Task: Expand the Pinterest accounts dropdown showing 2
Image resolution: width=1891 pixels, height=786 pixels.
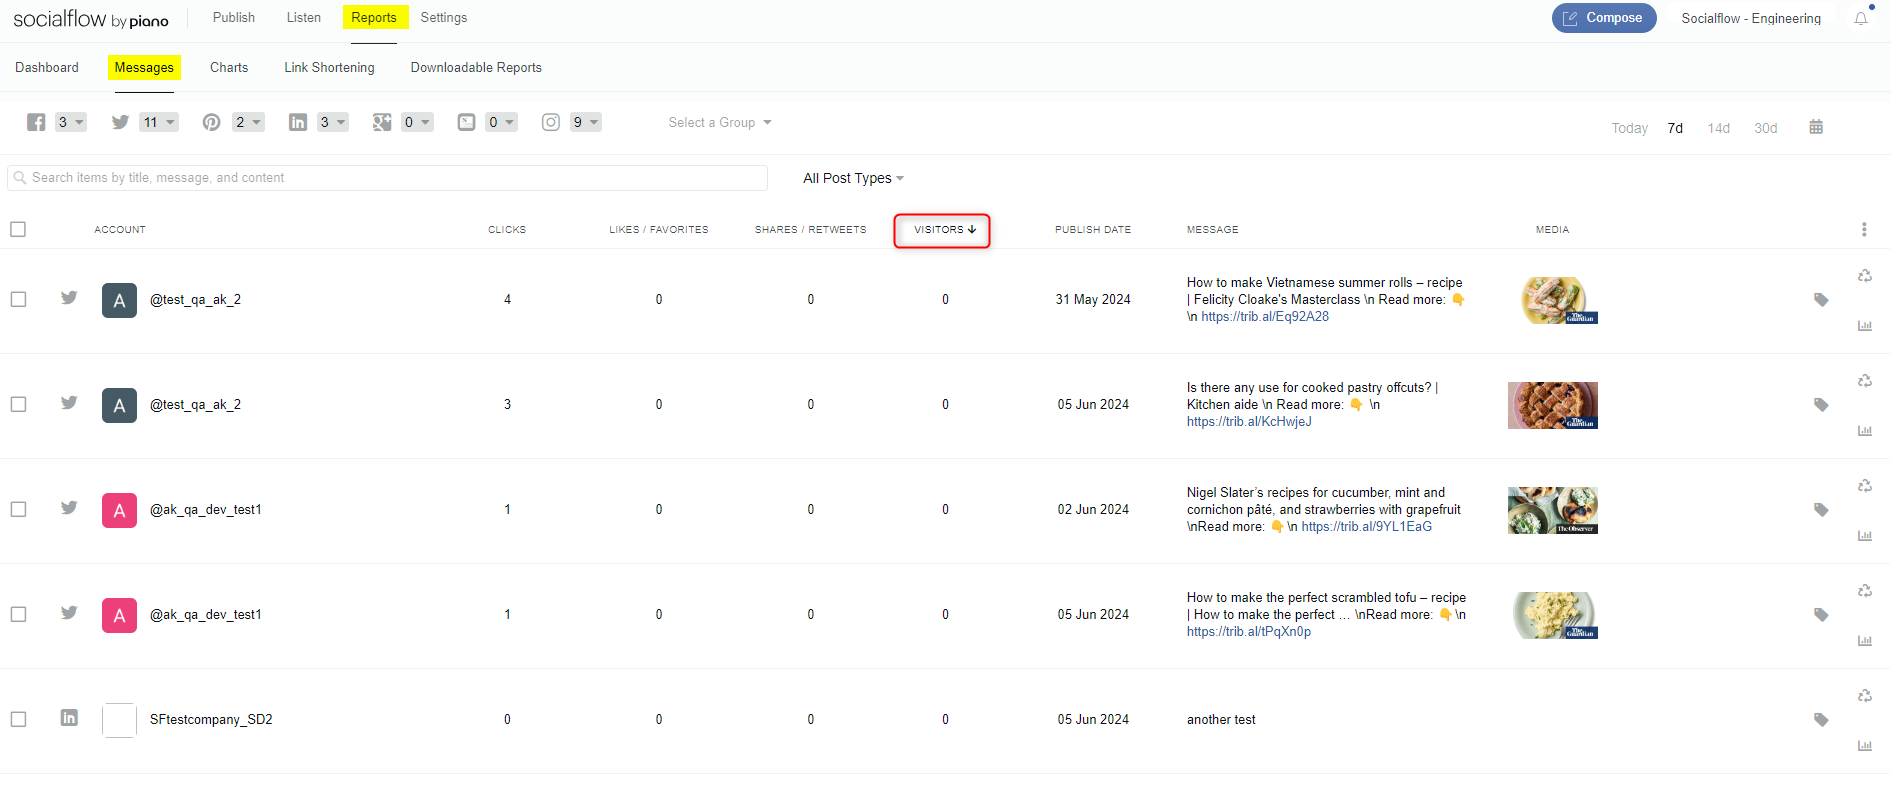Action: pos(248,122)
